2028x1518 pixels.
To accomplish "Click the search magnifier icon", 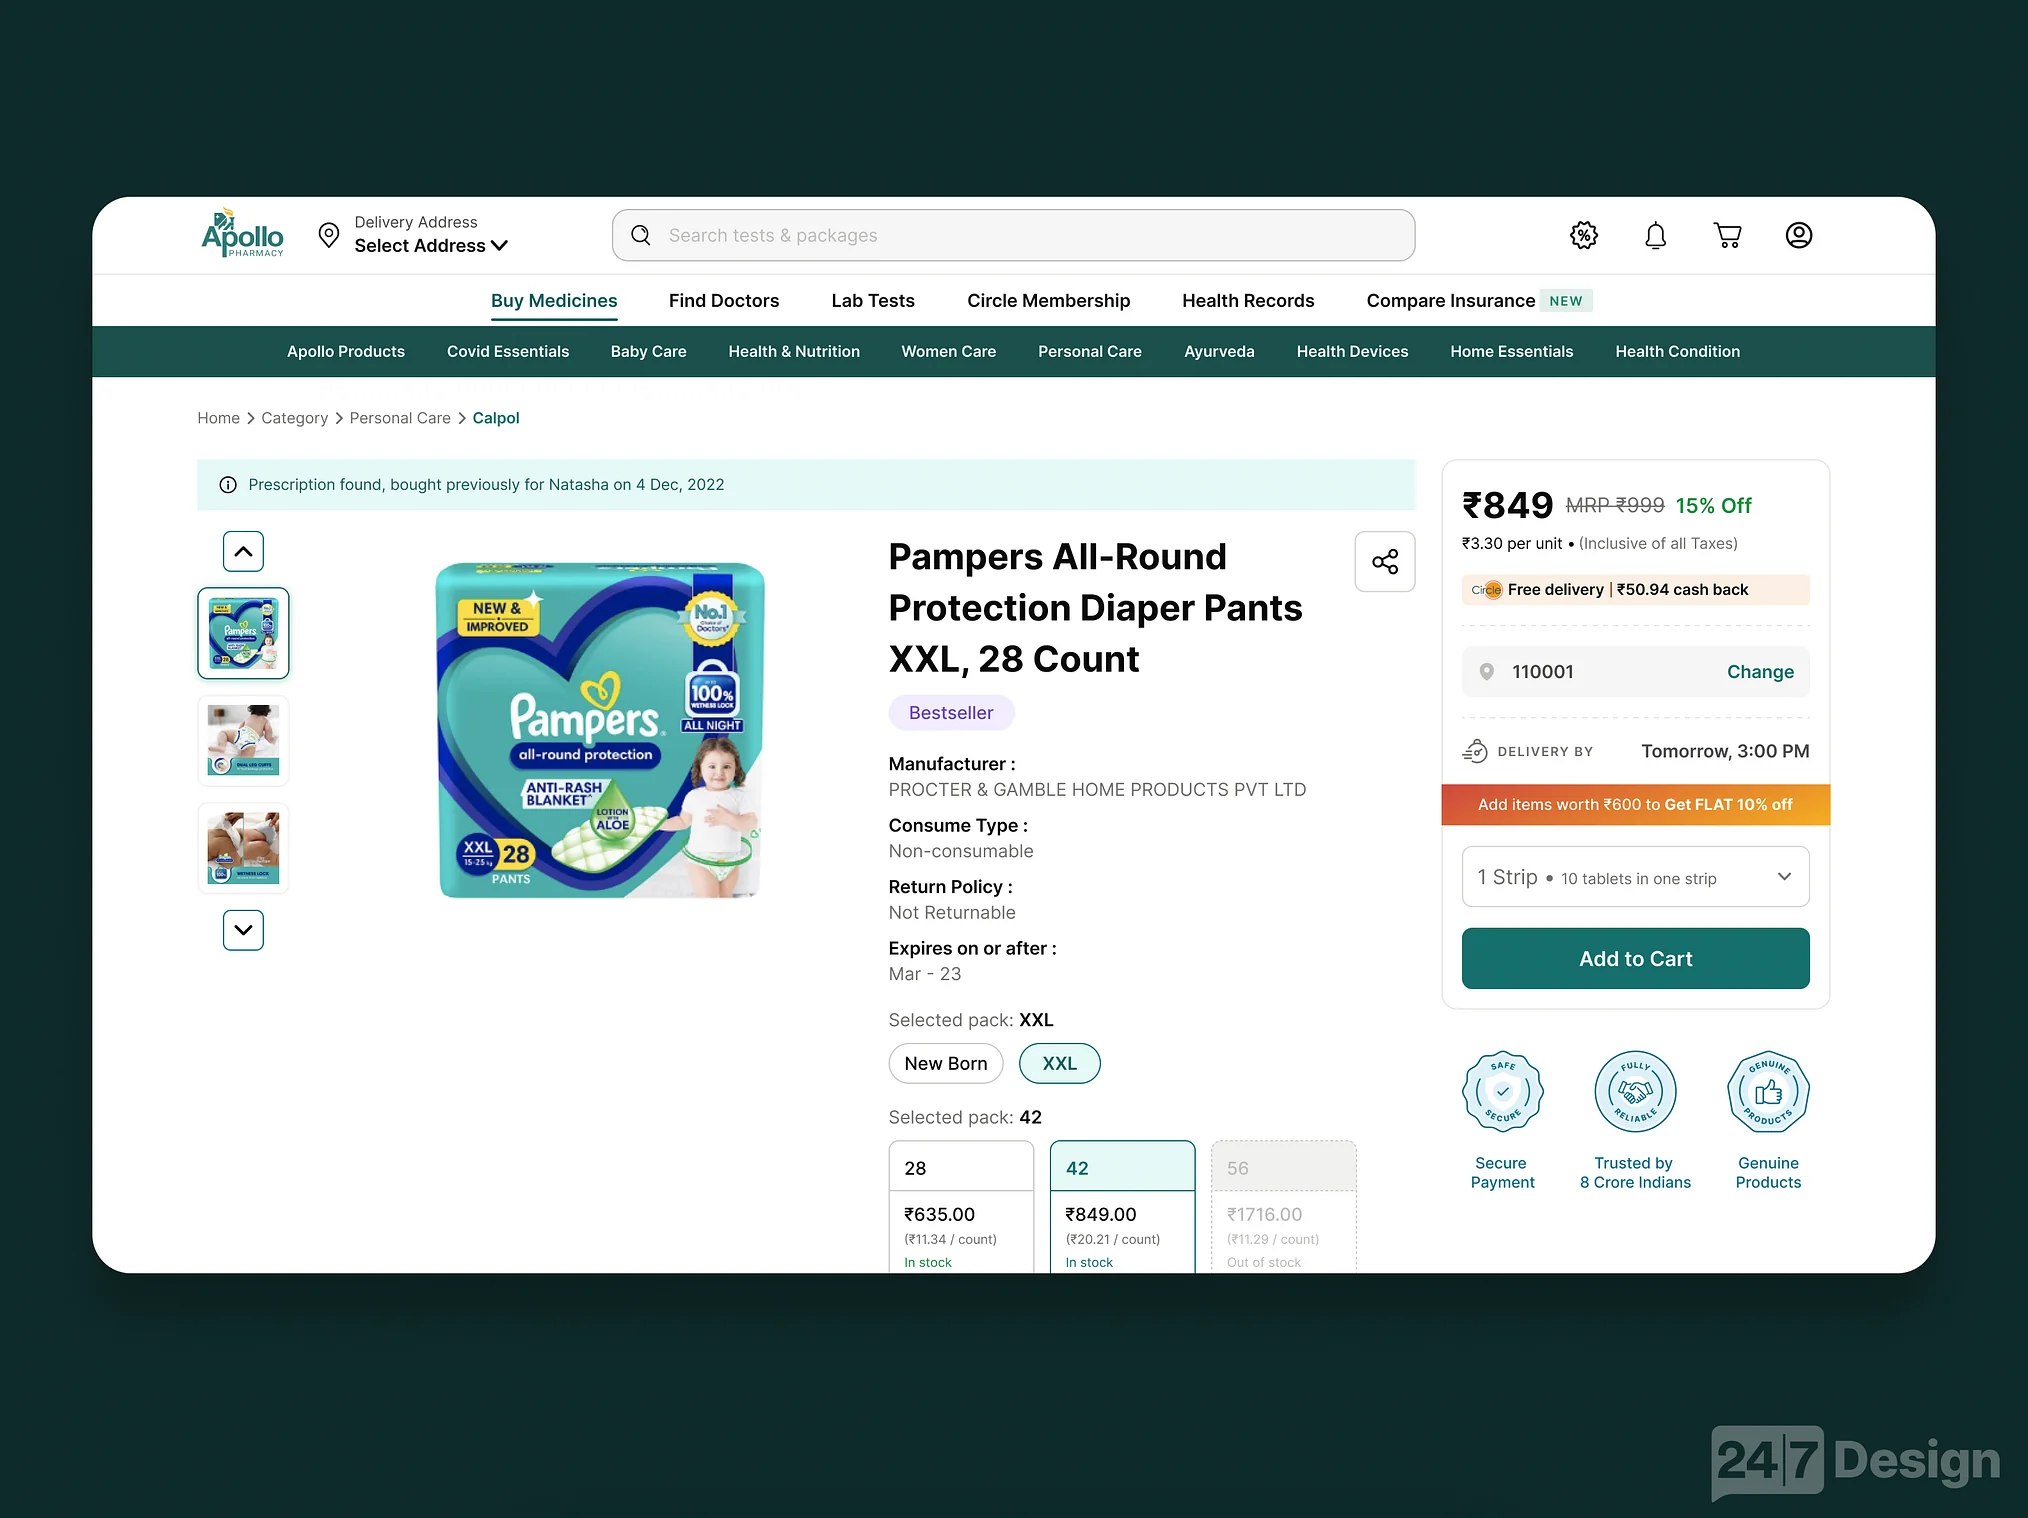I will point(641,235).
